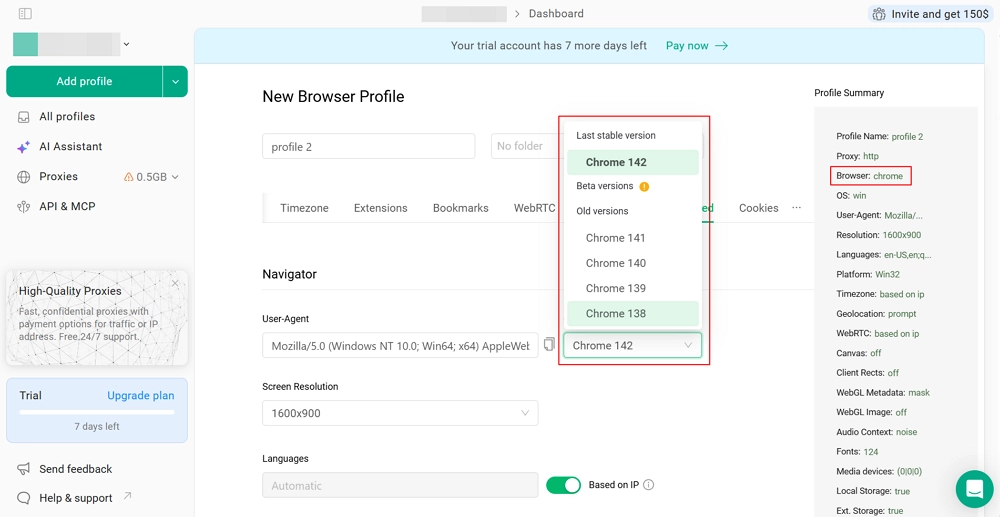Toggle the Languages Based on IP switch
This screenshot has width=1000, height=517.
tap(563, 485)
